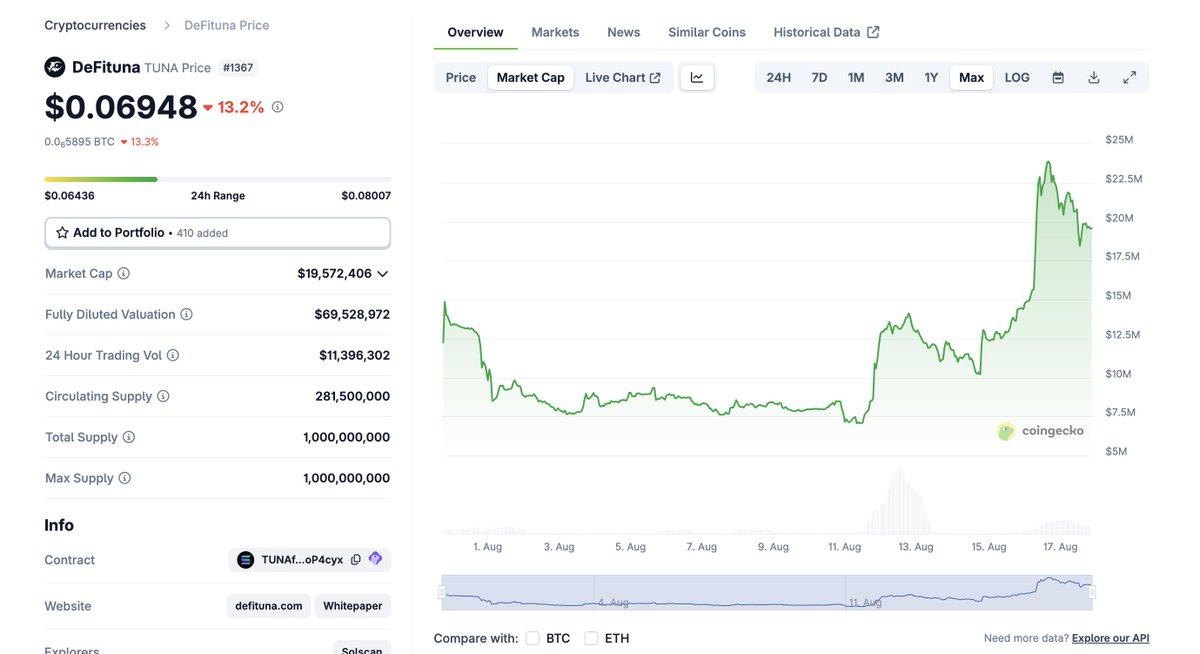Click the Add to Portfolio button
This screenshot has height=654, width=1200.
[217, 233]
